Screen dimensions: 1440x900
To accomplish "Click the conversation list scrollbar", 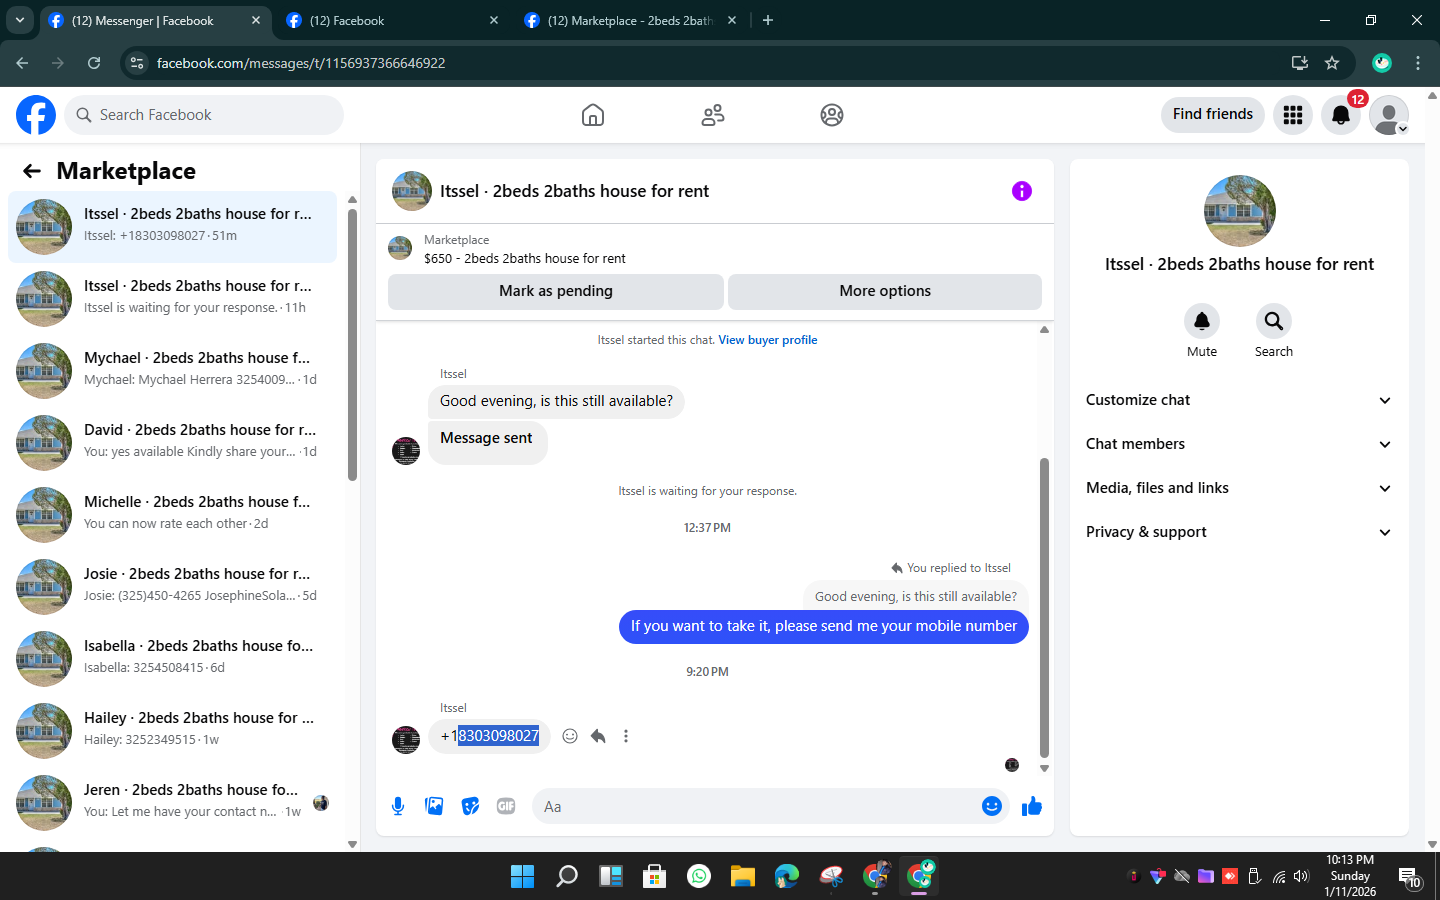I will pos(352,345).
